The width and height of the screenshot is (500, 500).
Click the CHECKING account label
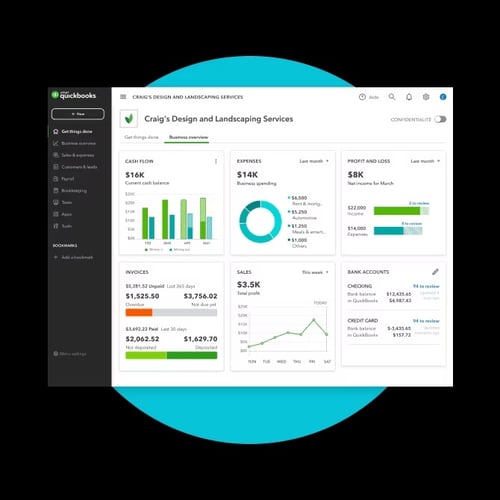click(360, 286)
